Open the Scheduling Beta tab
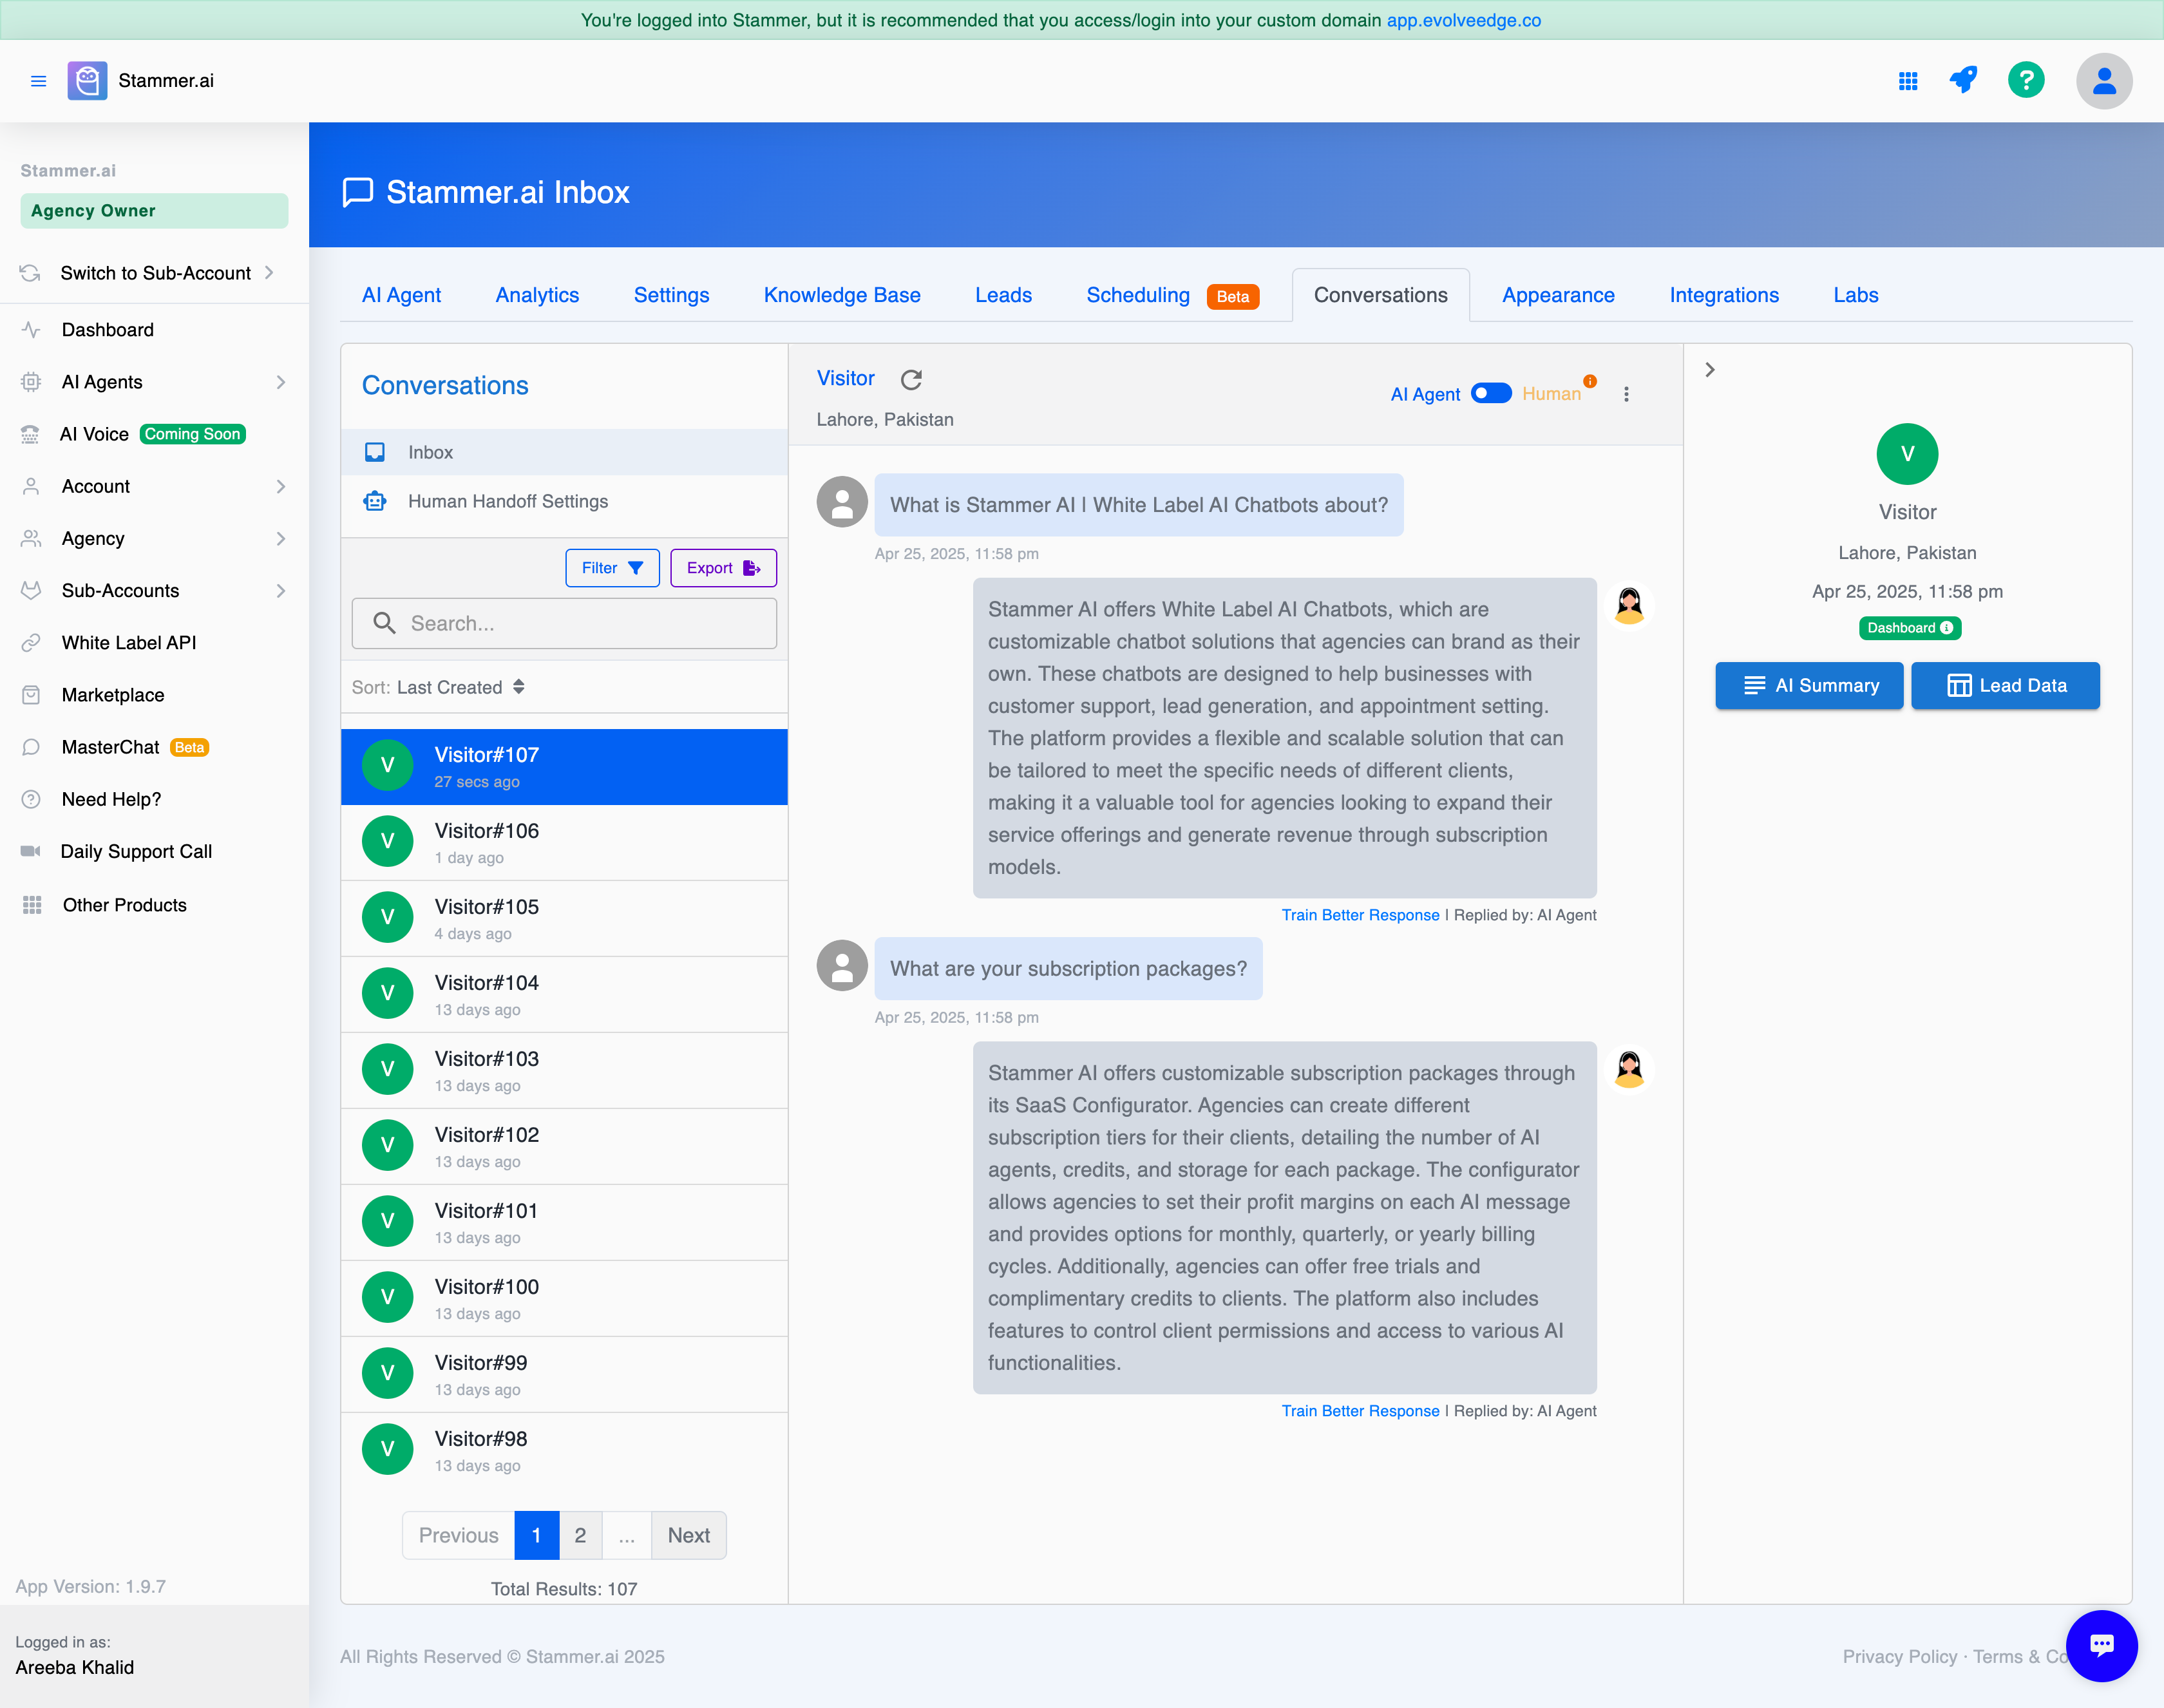 click(x=1172, y=295)
